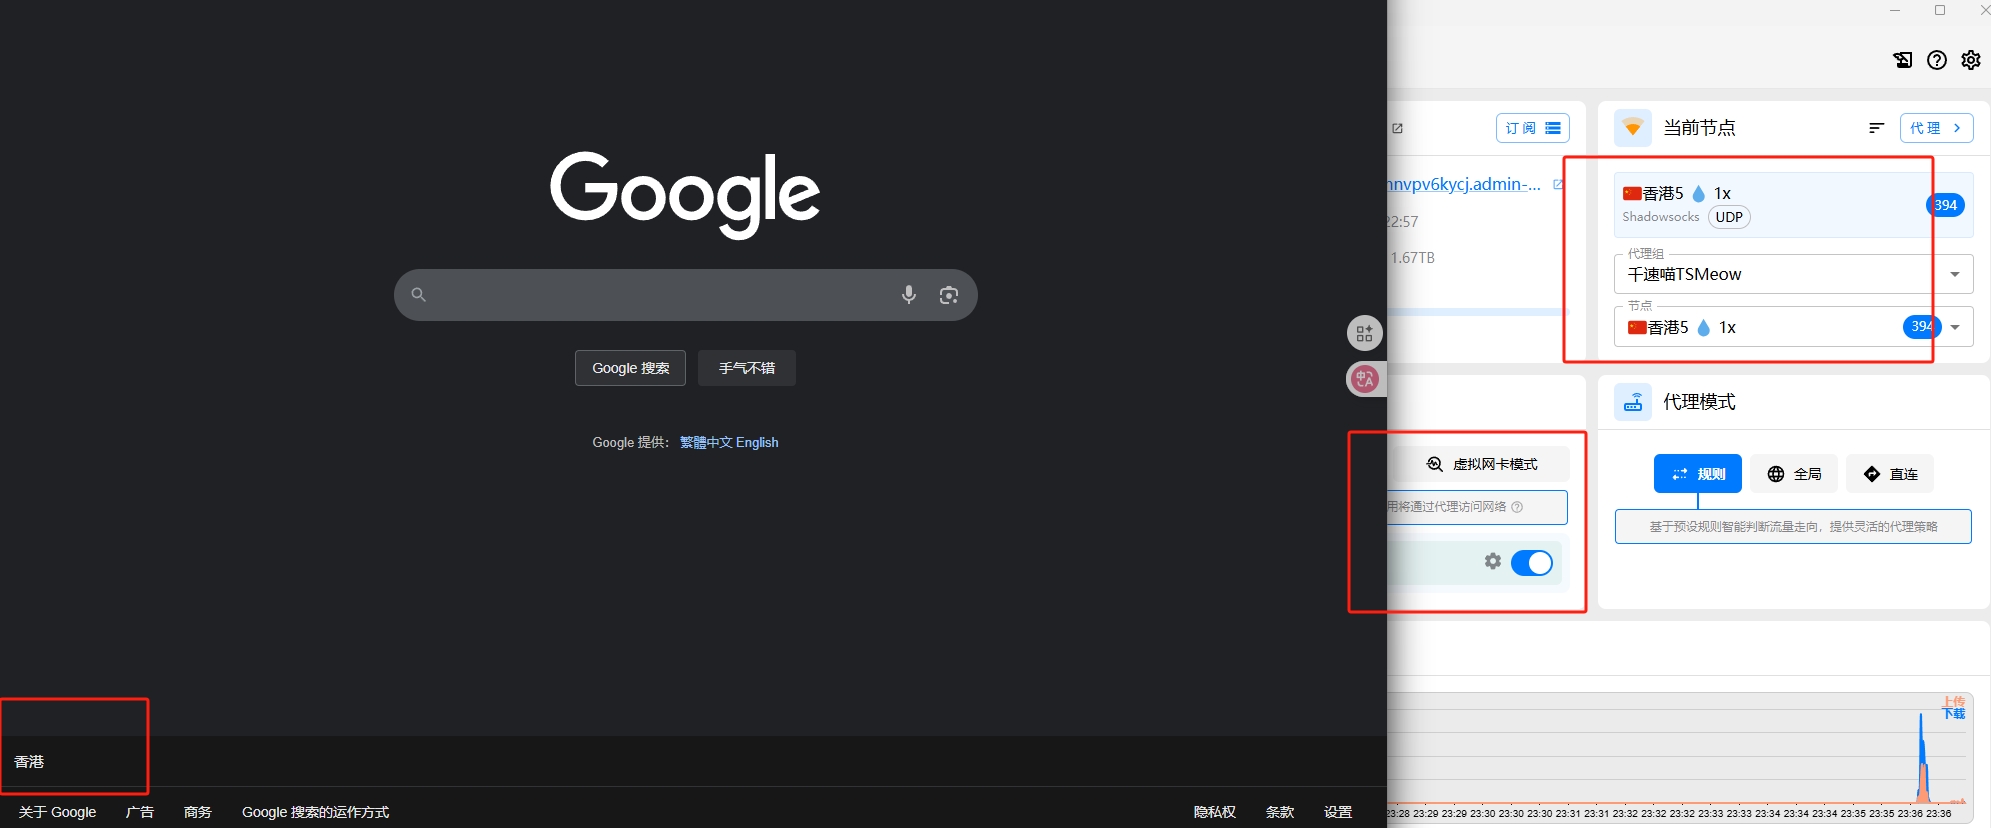Click the 下载 legend label on traffic chart
Screen dimensions: 1991x828
(1954, 714)
